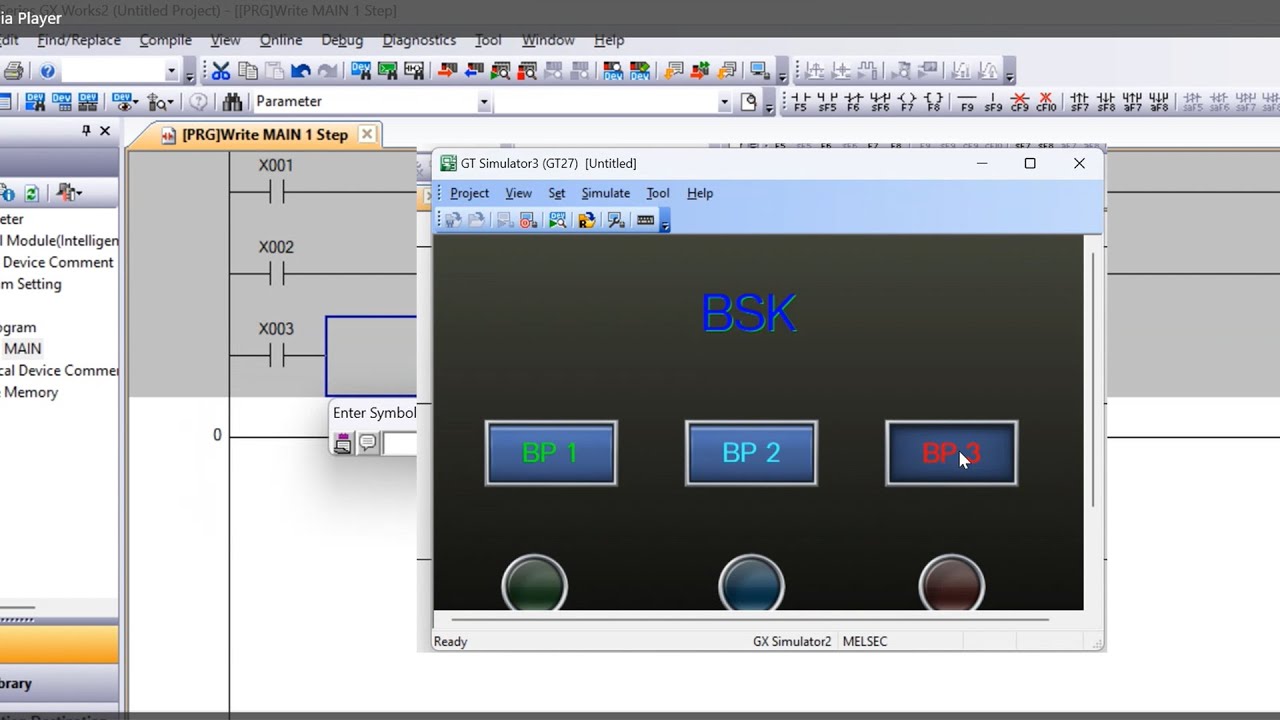Open Find/Replace menu in GX Works2
This screenshot has width=1280, height=720.
click(x=79, y=40)
